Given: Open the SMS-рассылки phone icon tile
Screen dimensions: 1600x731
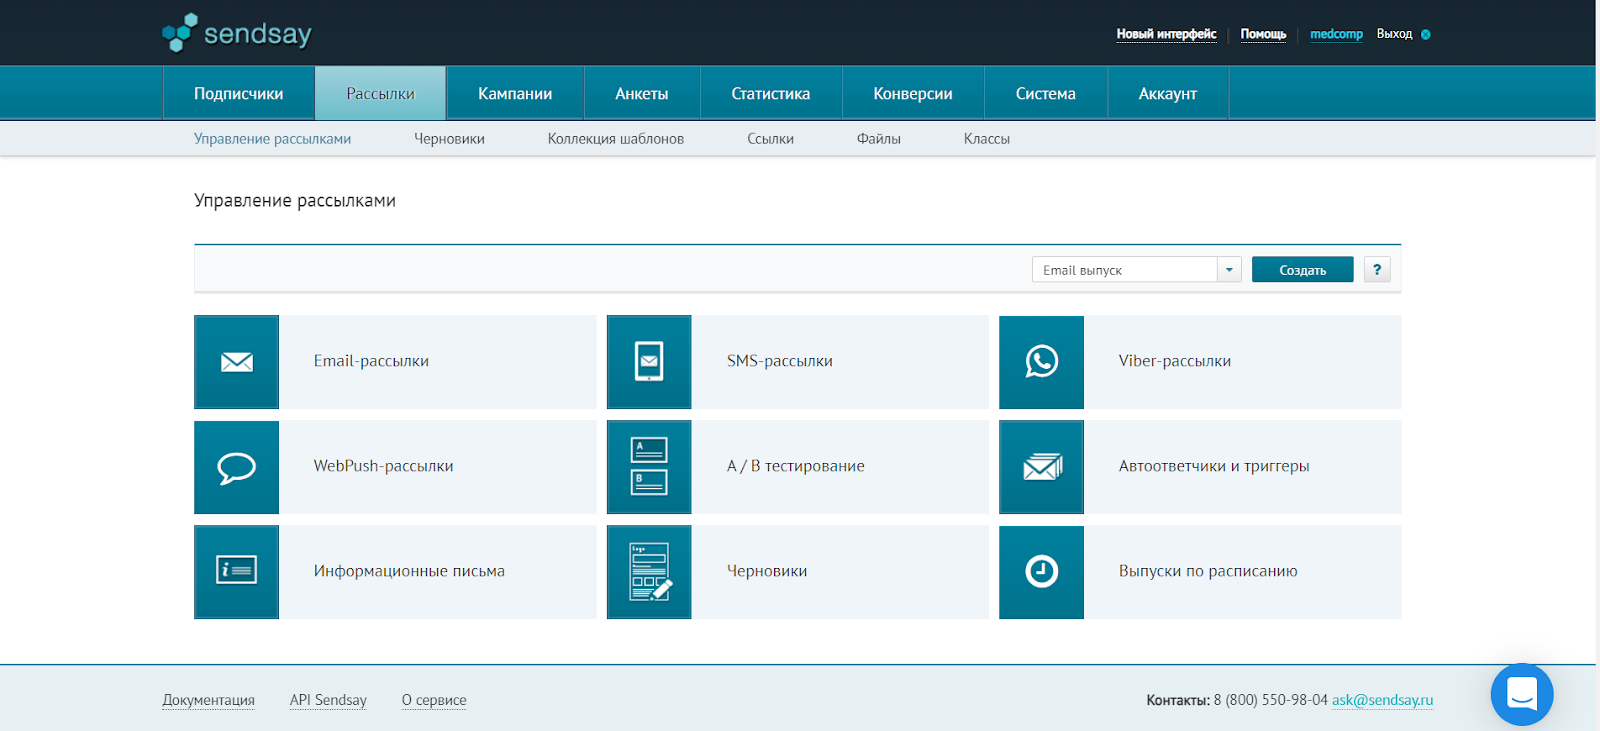Looking at the screenshot, I should point(649,362).
